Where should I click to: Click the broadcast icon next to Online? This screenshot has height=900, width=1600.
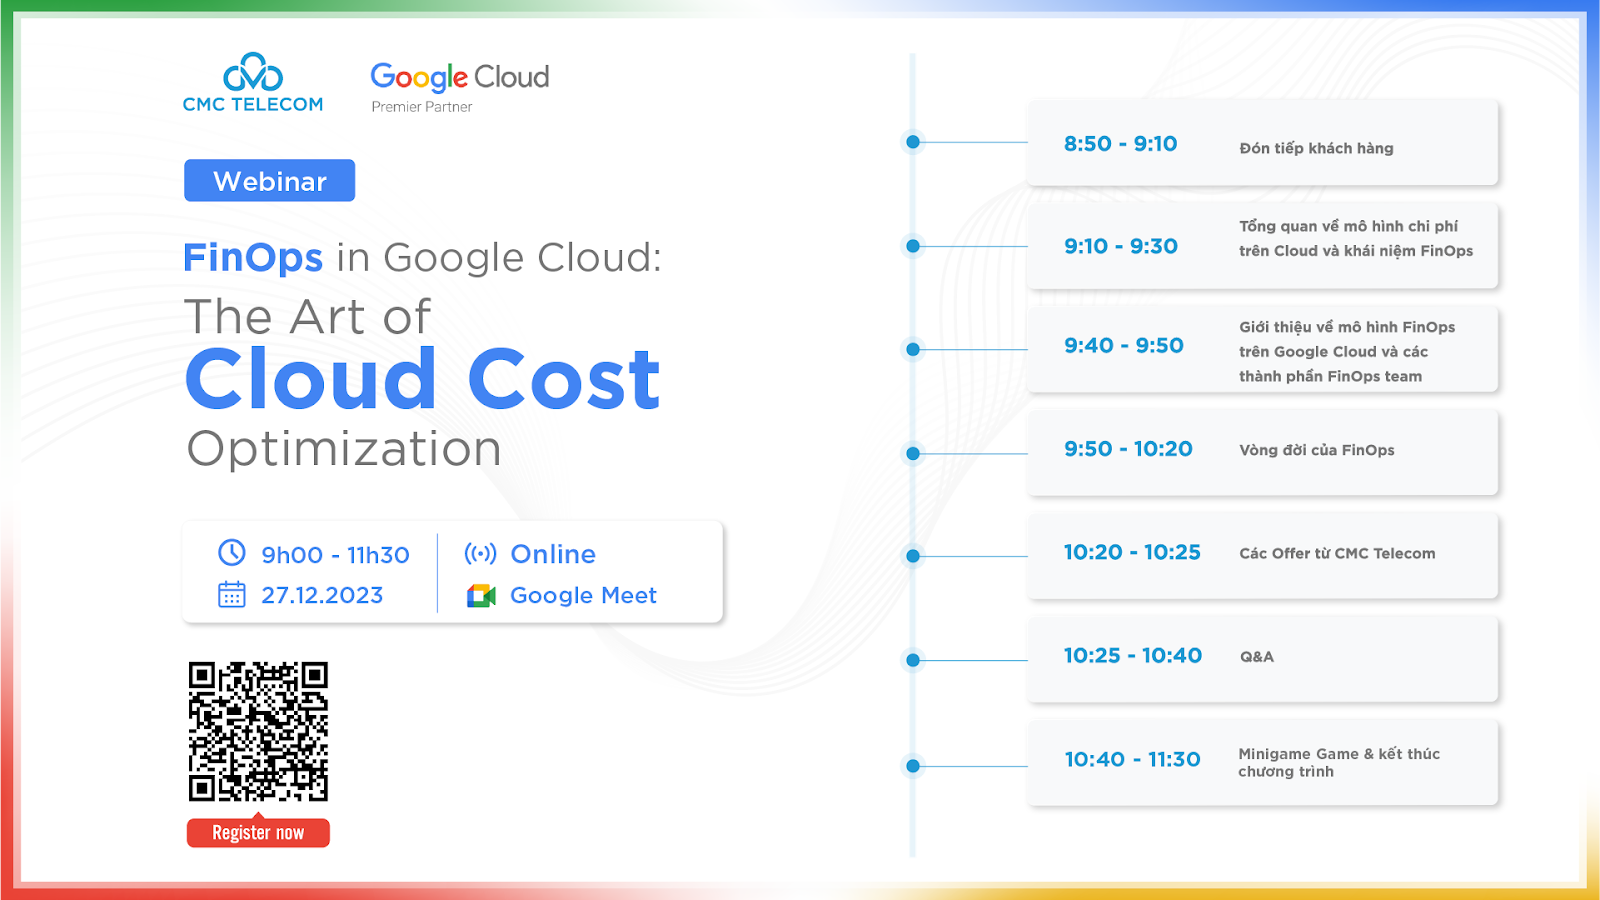481,553
